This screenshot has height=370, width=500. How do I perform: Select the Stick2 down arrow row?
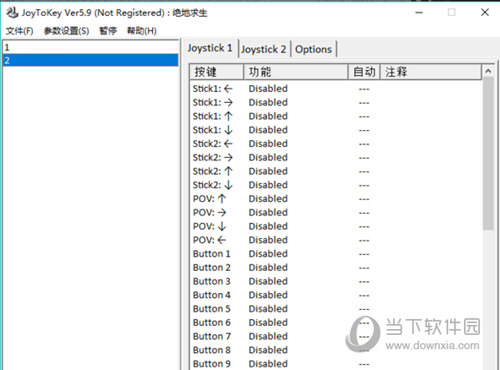[x=336, y=185]
